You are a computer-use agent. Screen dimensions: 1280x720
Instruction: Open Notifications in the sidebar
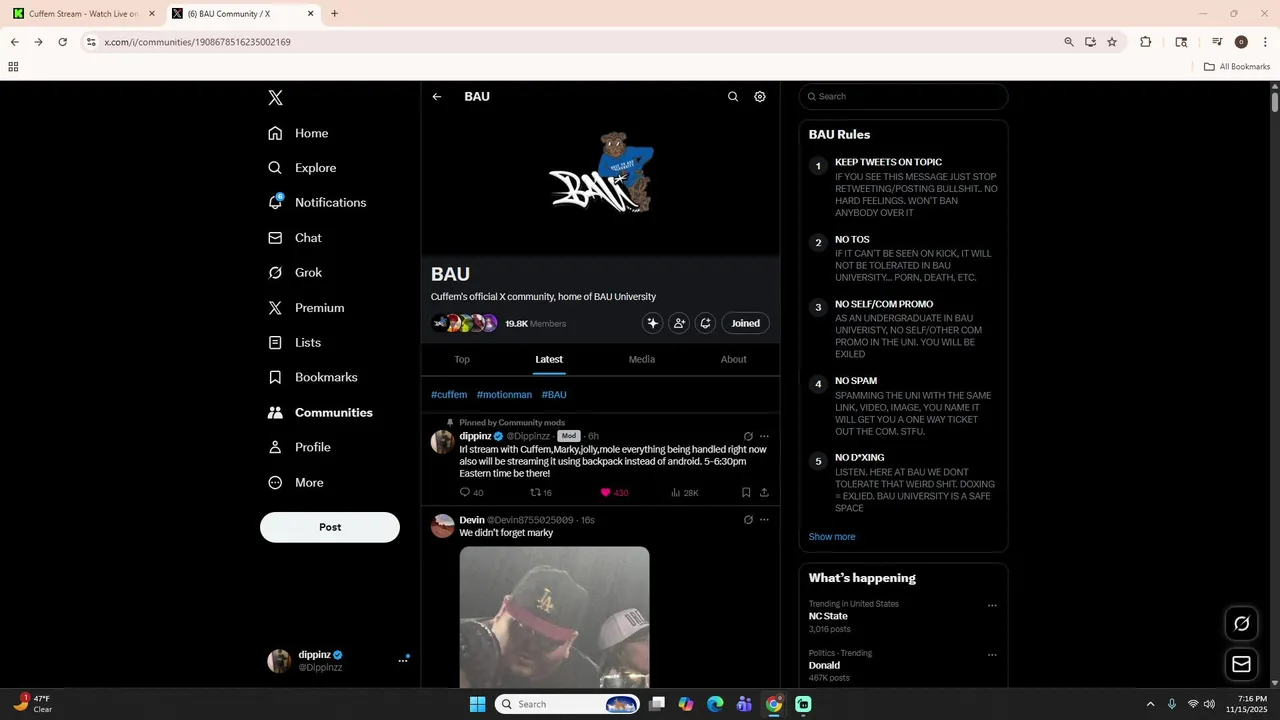tap(317, 202)
